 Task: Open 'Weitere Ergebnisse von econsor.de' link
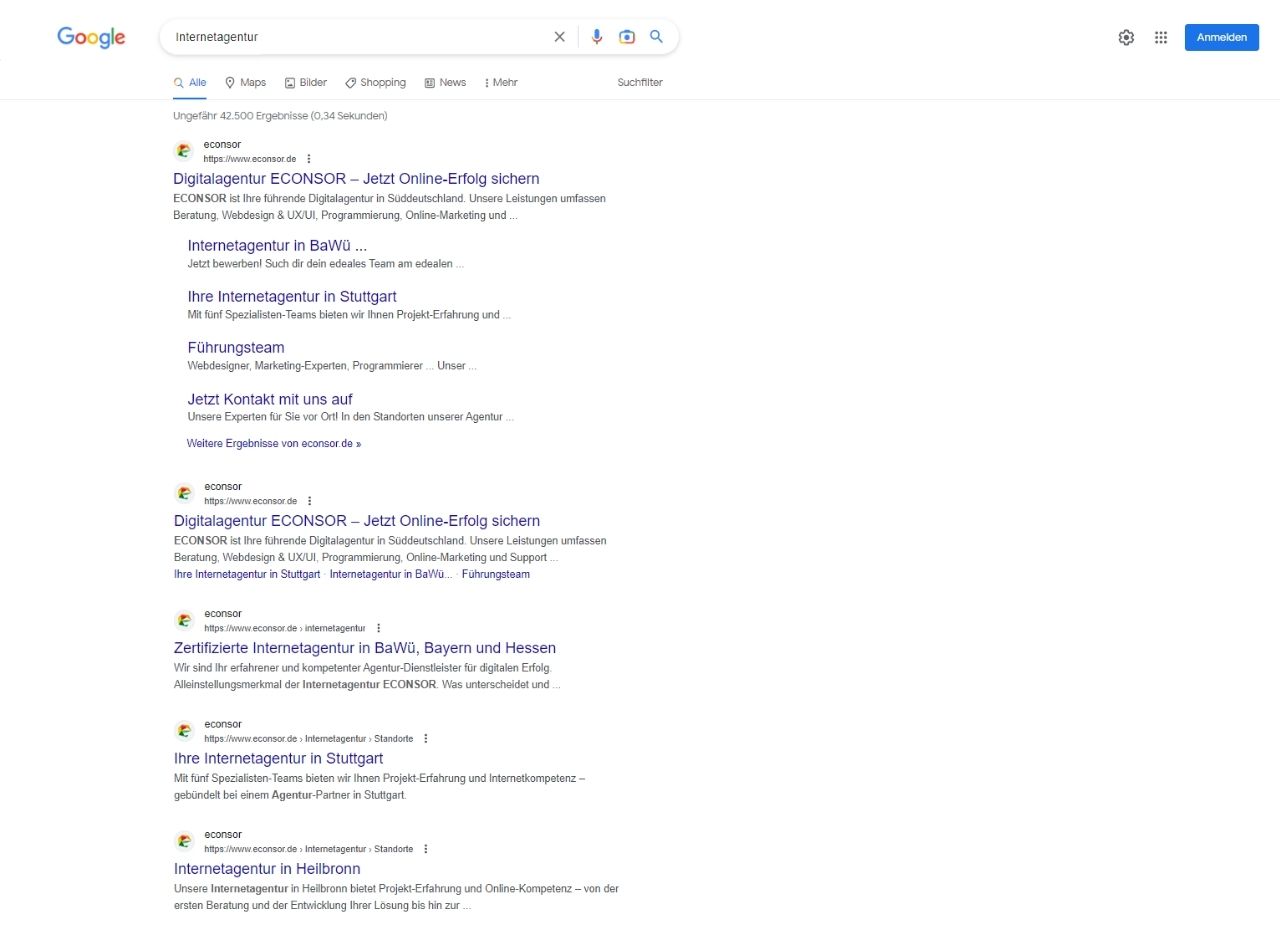(274, 443)
